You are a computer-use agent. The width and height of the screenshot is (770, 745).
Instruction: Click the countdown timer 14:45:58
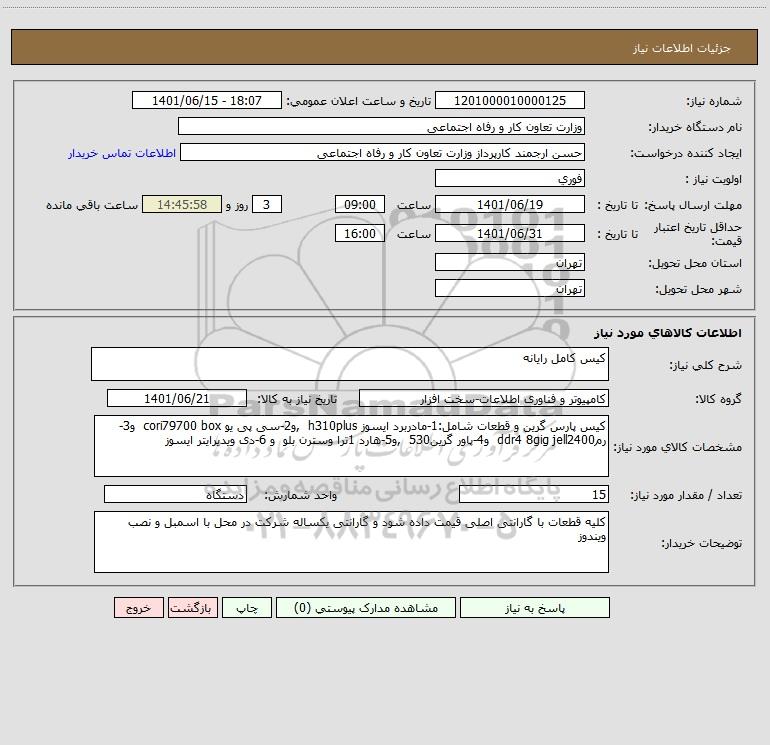click(x=182, y=204)
